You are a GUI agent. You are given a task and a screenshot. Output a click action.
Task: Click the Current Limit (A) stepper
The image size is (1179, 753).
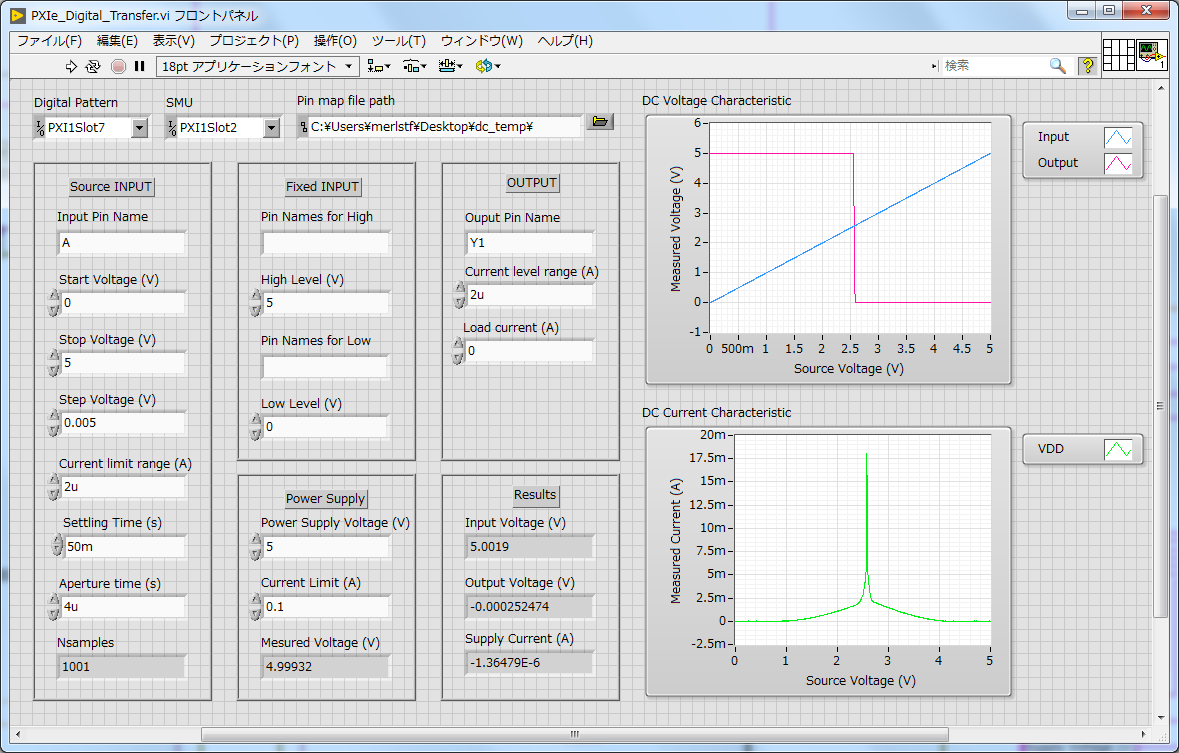point(256,606)
